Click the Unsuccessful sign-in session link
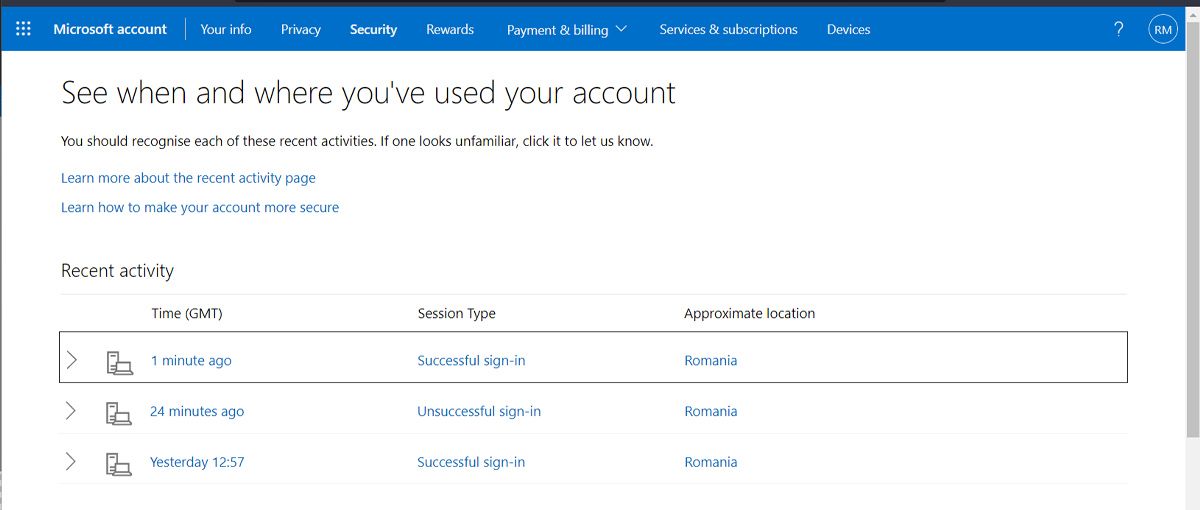Viewport: 1200px width, 510px height. click(479, 412)
